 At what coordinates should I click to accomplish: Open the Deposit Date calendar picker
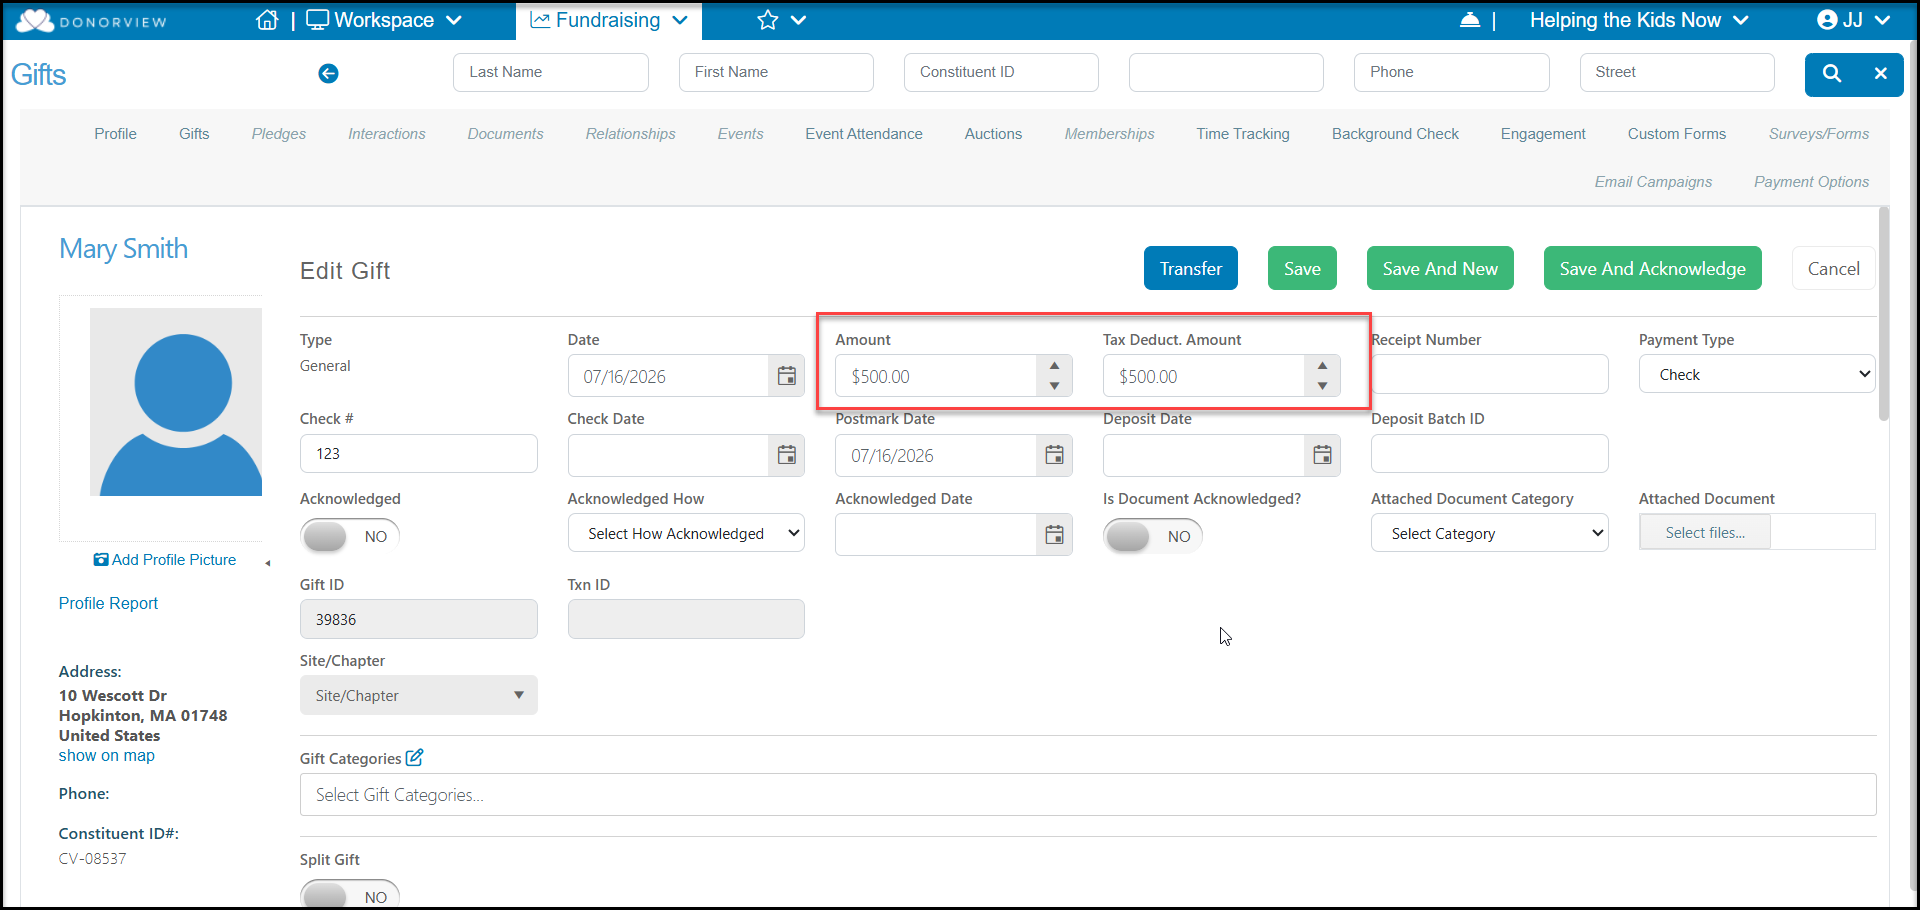(x=1322, y=455)
